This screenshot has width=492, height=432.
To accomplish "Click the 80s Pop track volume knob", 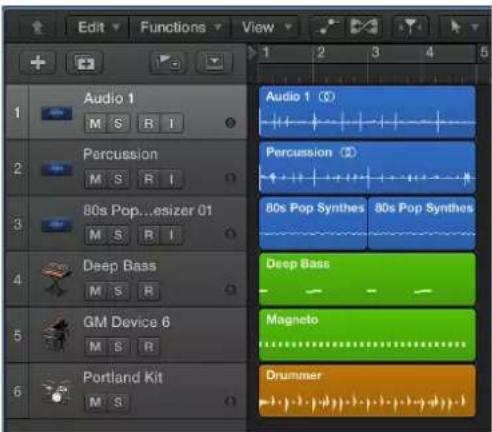I will (230, 233).
